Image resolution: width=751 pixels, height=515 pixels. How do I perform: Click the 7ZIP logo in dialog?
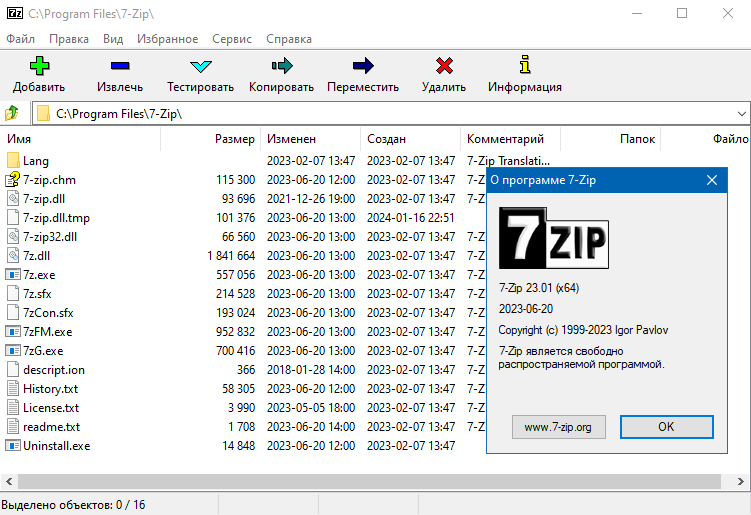click(554, 238)
